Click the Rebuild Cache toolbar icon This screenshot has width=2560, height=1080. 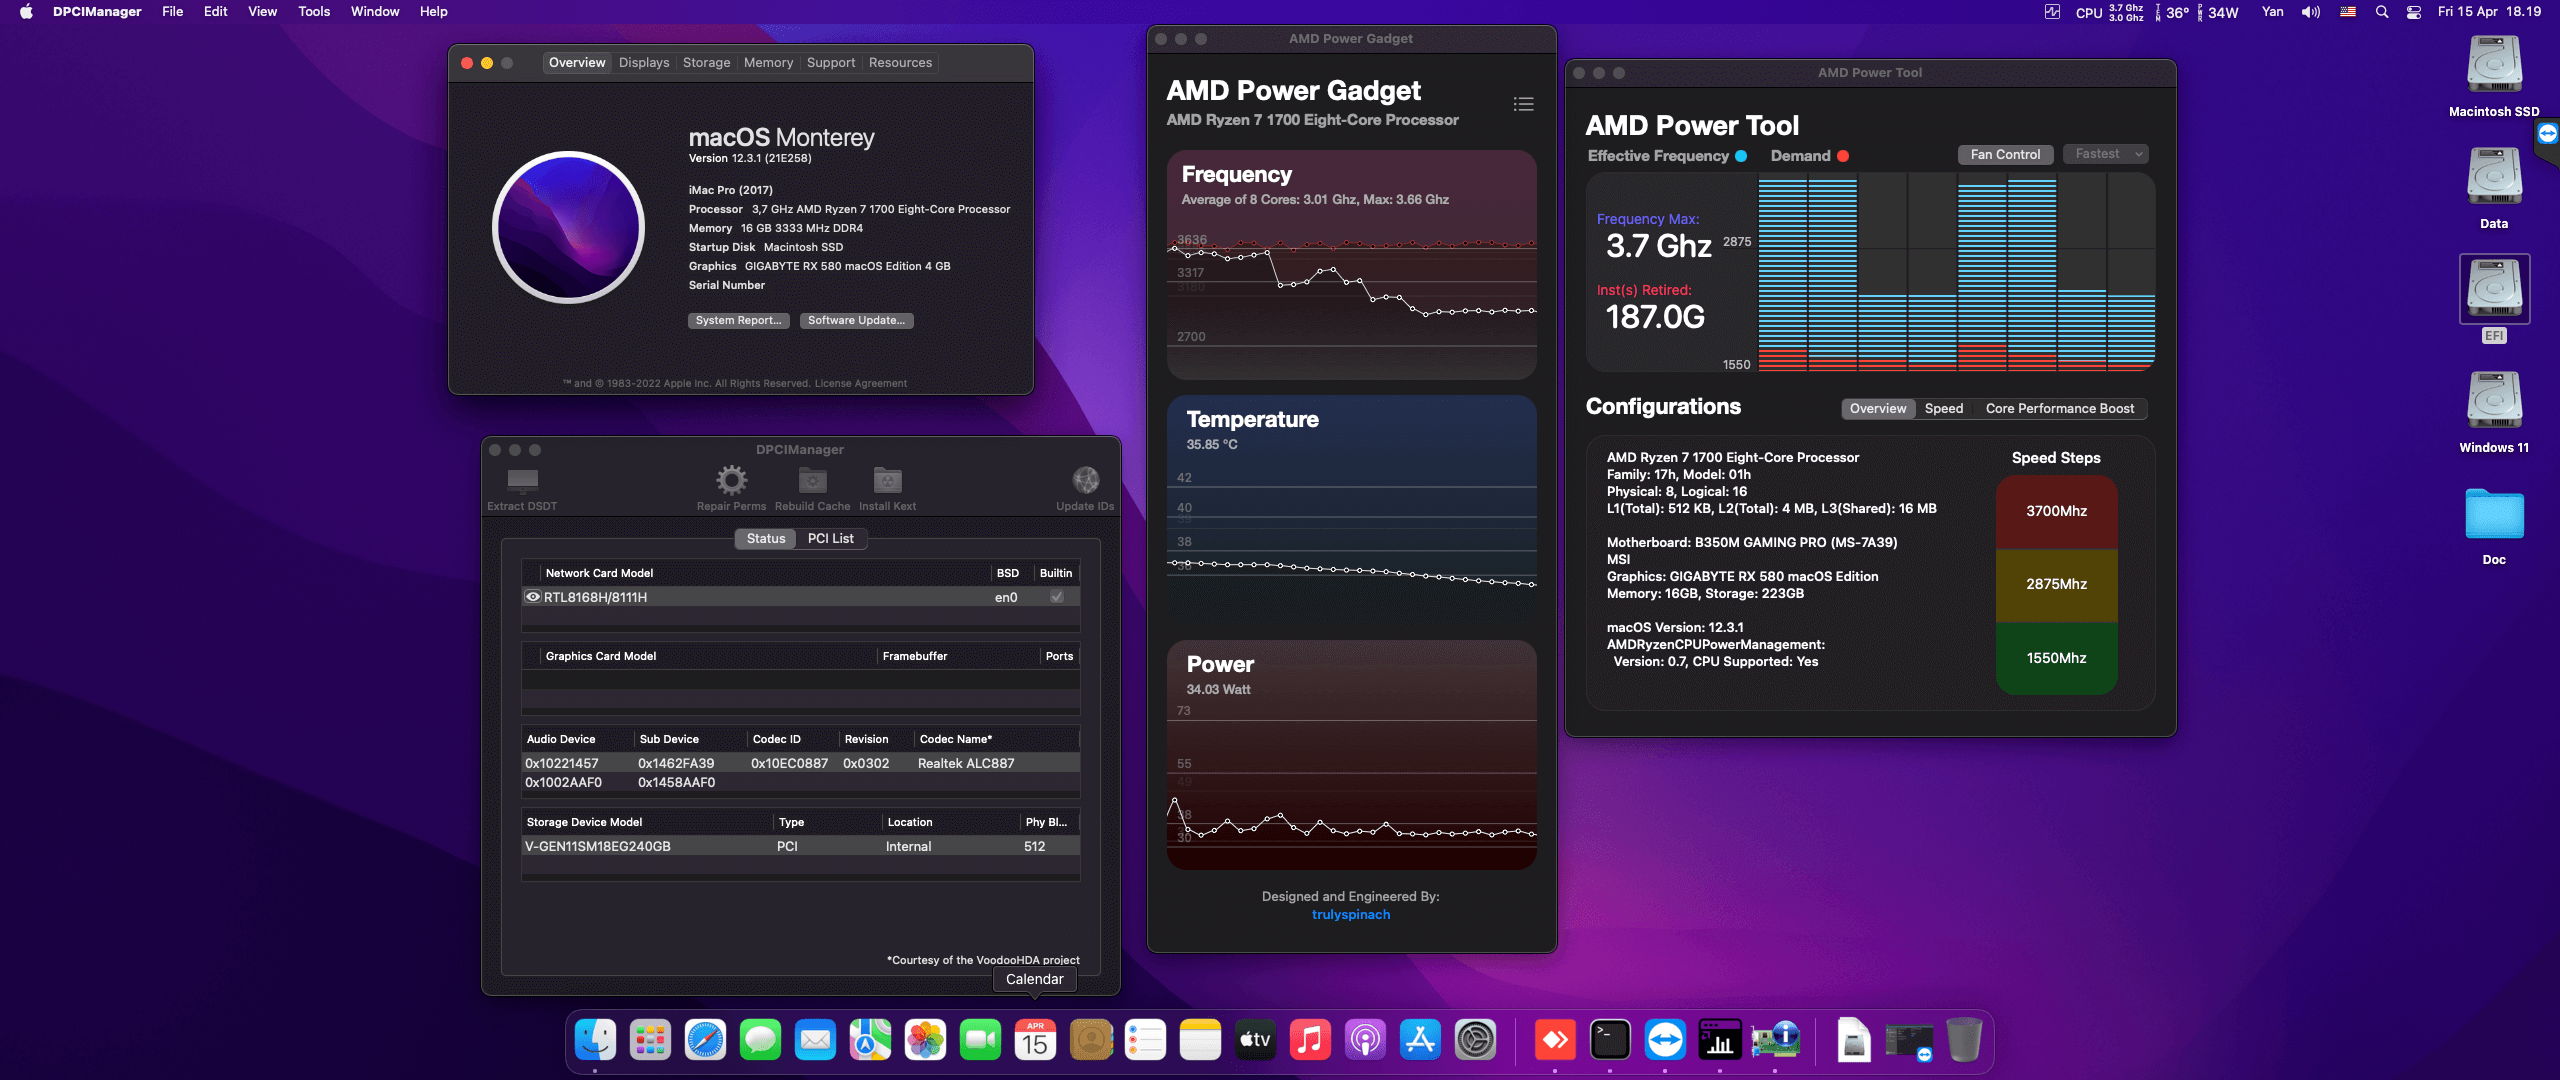coord(812,481)
